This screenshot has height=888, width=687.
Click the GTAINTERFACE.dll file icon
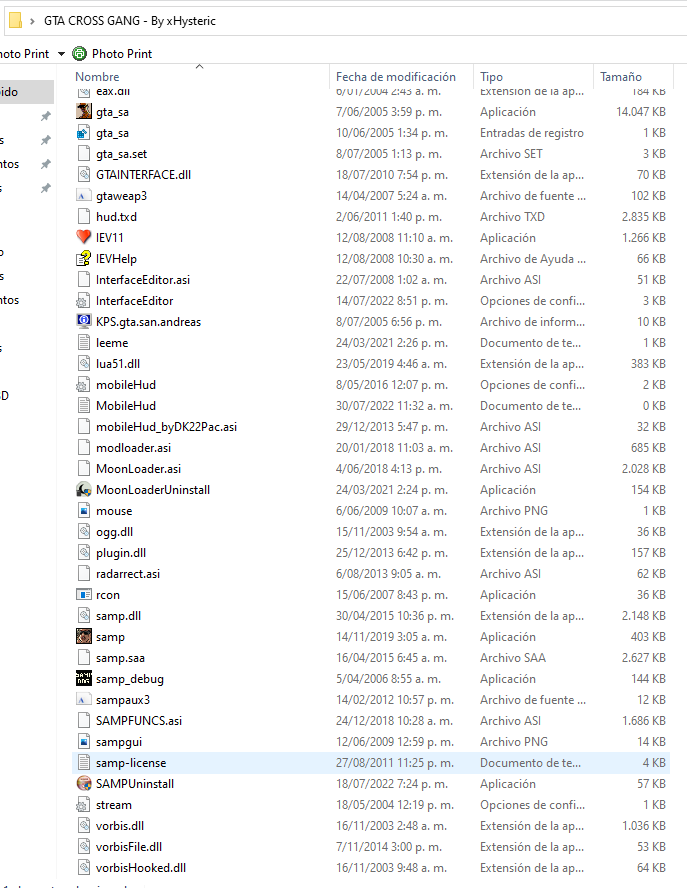84,174
